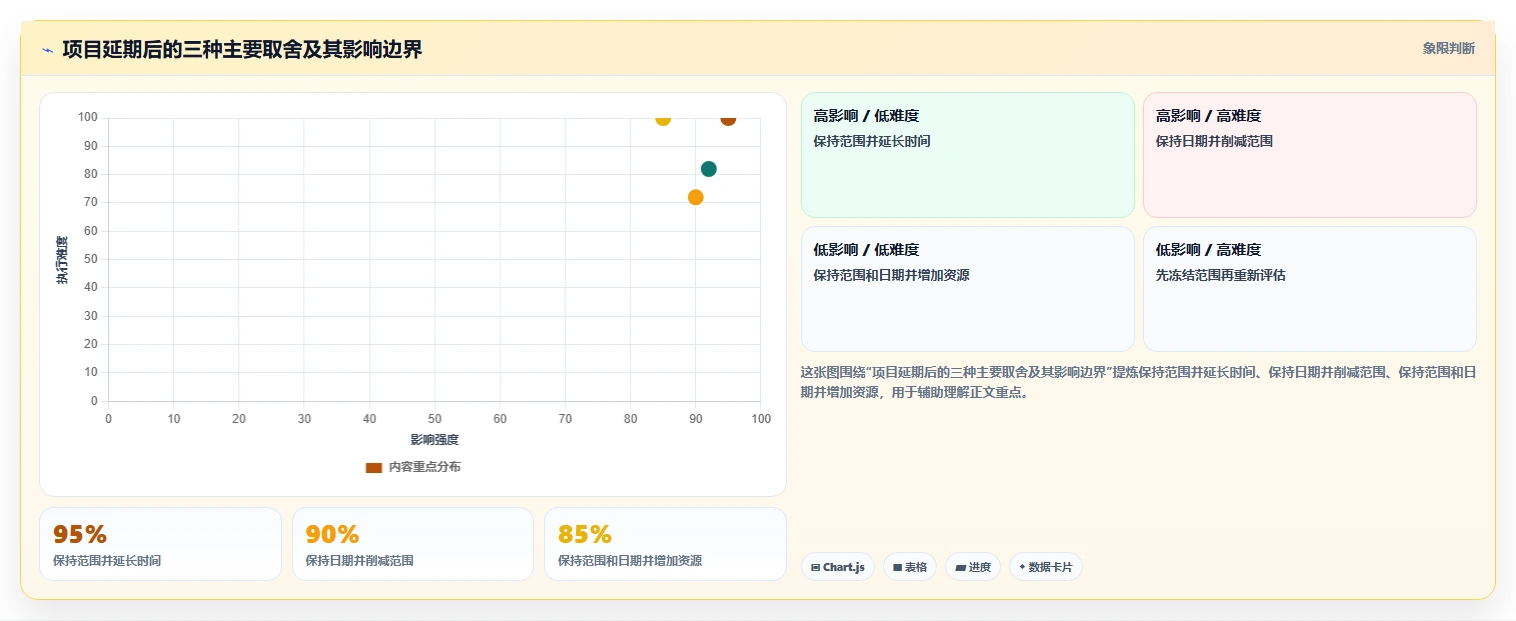Screen dimensions: 1516x621
Task: Open the 高影响 / 低难度 quadrant card
Action: pos(968,155)
